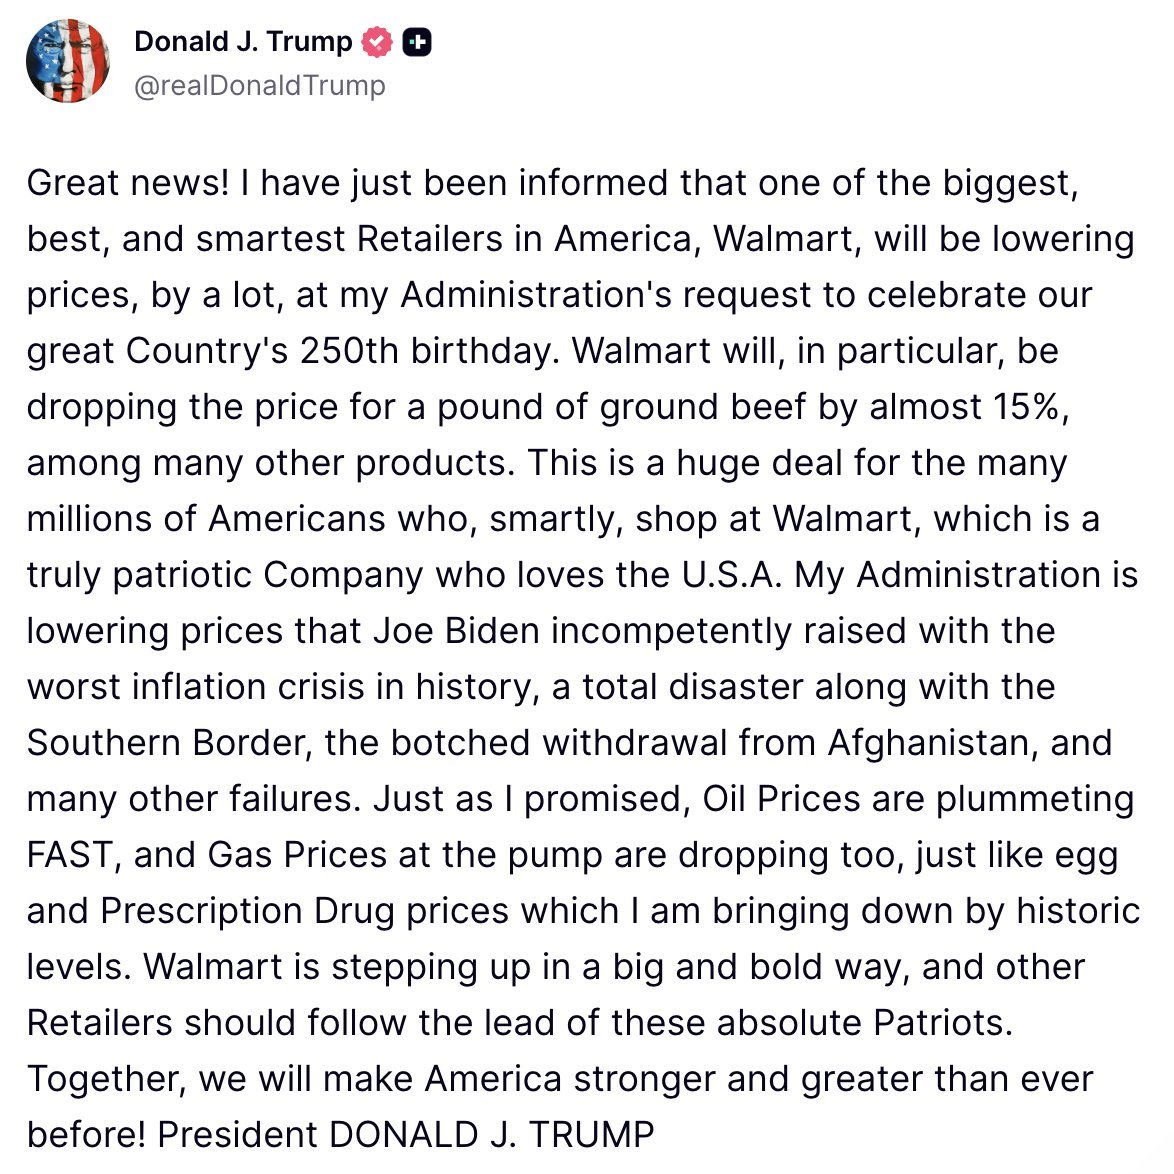Click the word 'Afghanistan' in the post
The height and width of the screenshot is (1174, 1174).
[933, 743]
